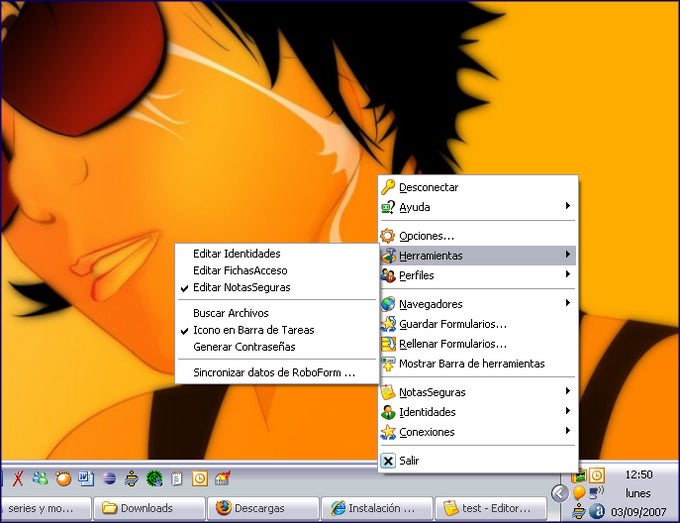Show hidden tray icons with round chevron

coord(560,494)
